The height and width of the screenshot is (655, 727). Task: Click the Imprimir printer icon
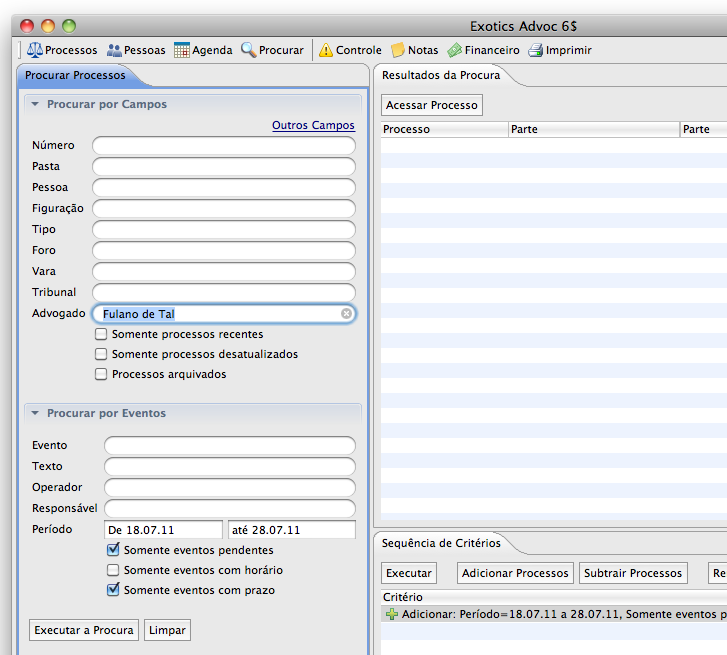pos(535,50)
